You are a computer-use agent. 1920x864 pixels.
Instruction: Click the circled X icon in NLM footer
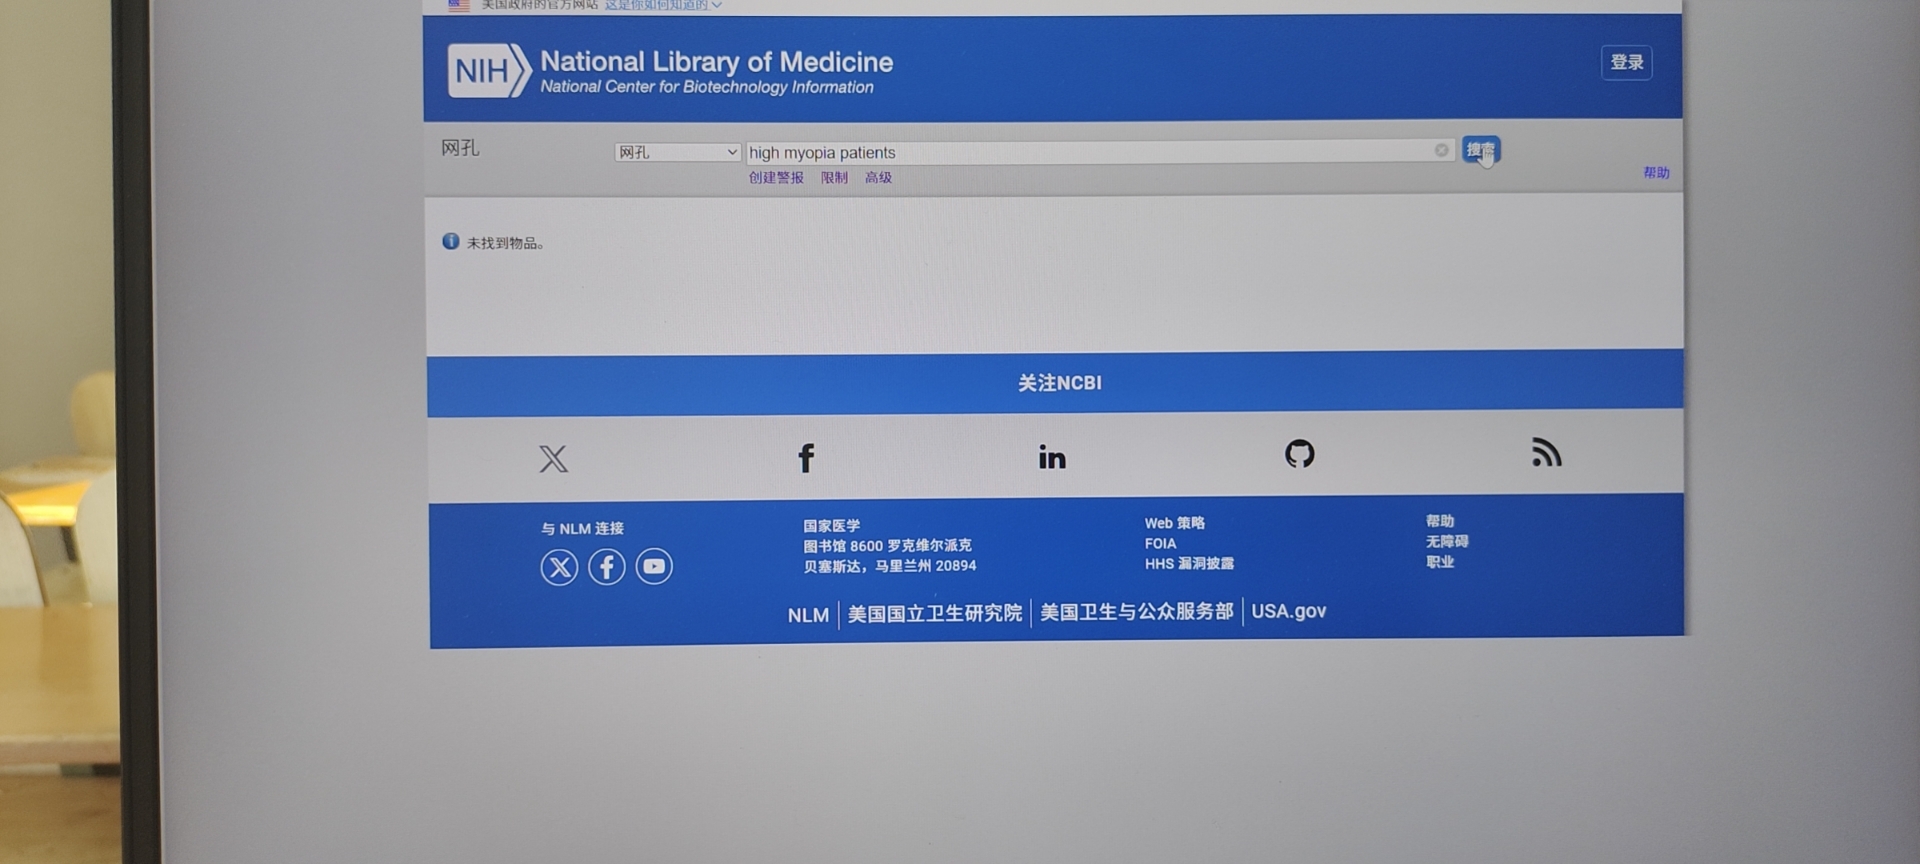[559, 567]
